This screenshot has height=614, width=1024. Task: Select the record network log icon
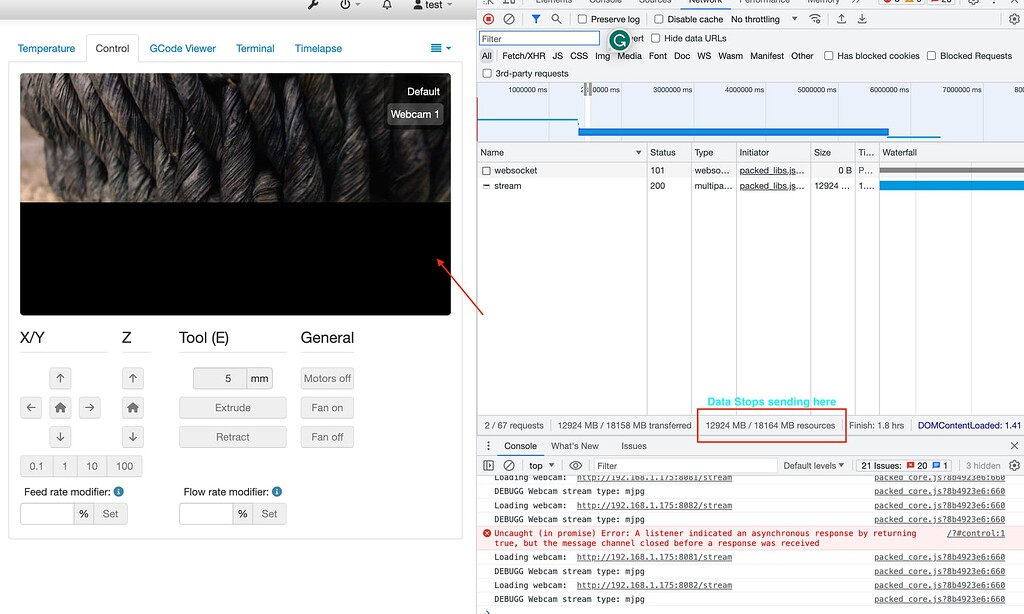click(489, 18)
